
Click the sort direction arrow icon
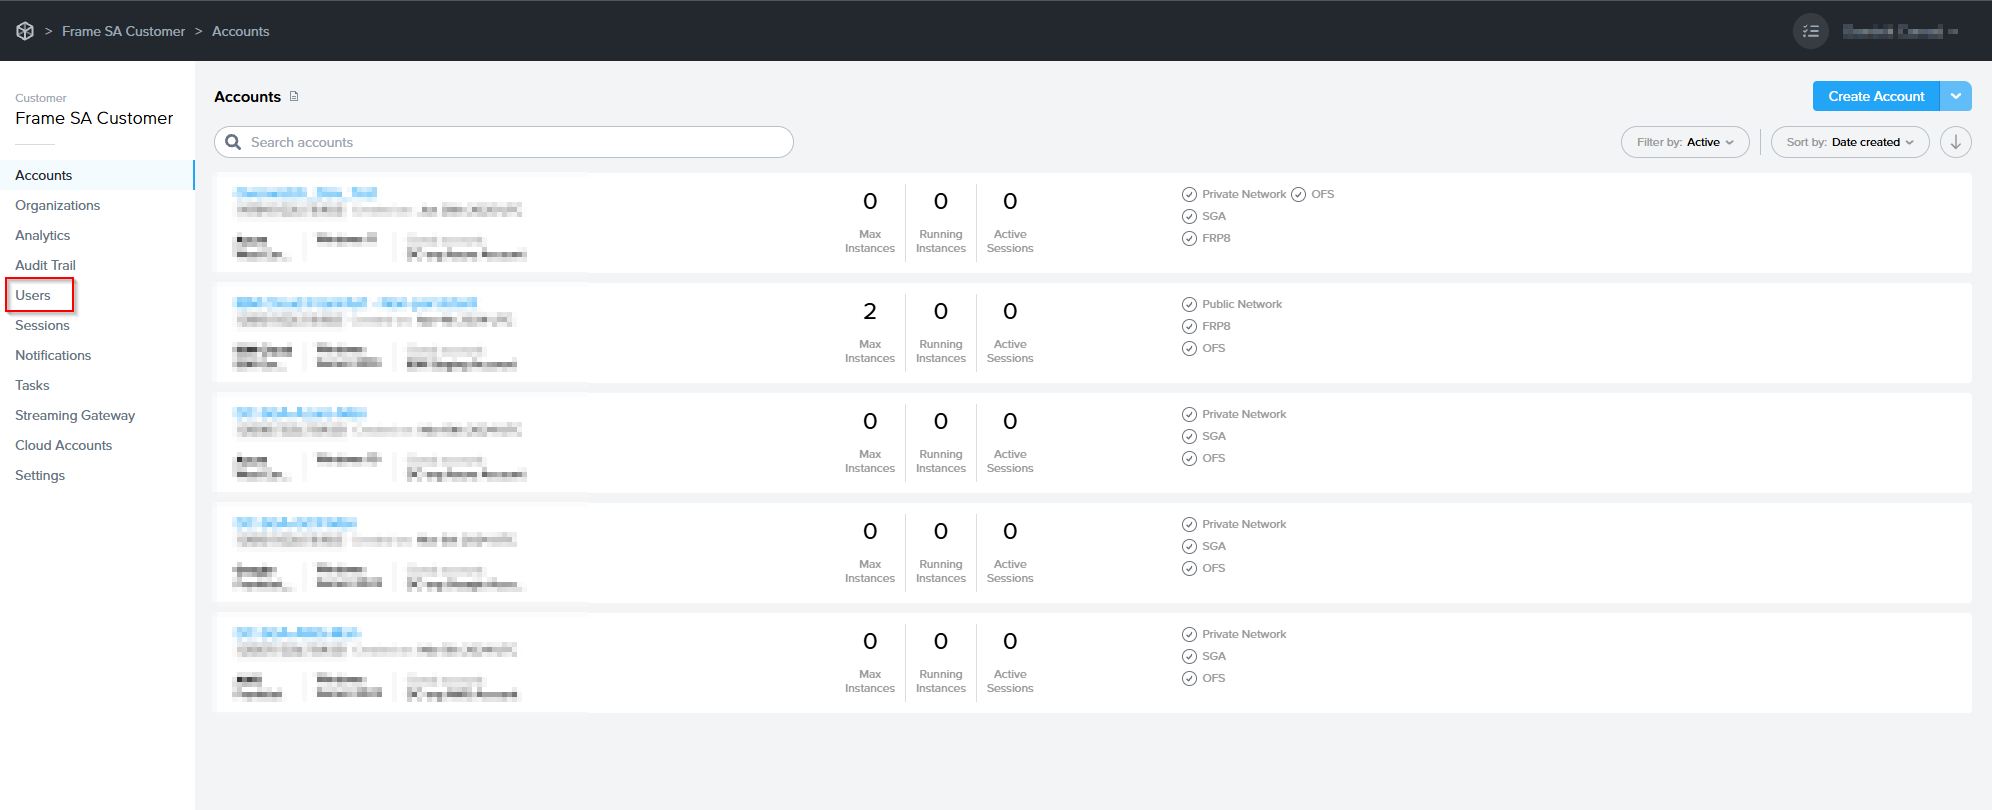(x=1955, y=142)
